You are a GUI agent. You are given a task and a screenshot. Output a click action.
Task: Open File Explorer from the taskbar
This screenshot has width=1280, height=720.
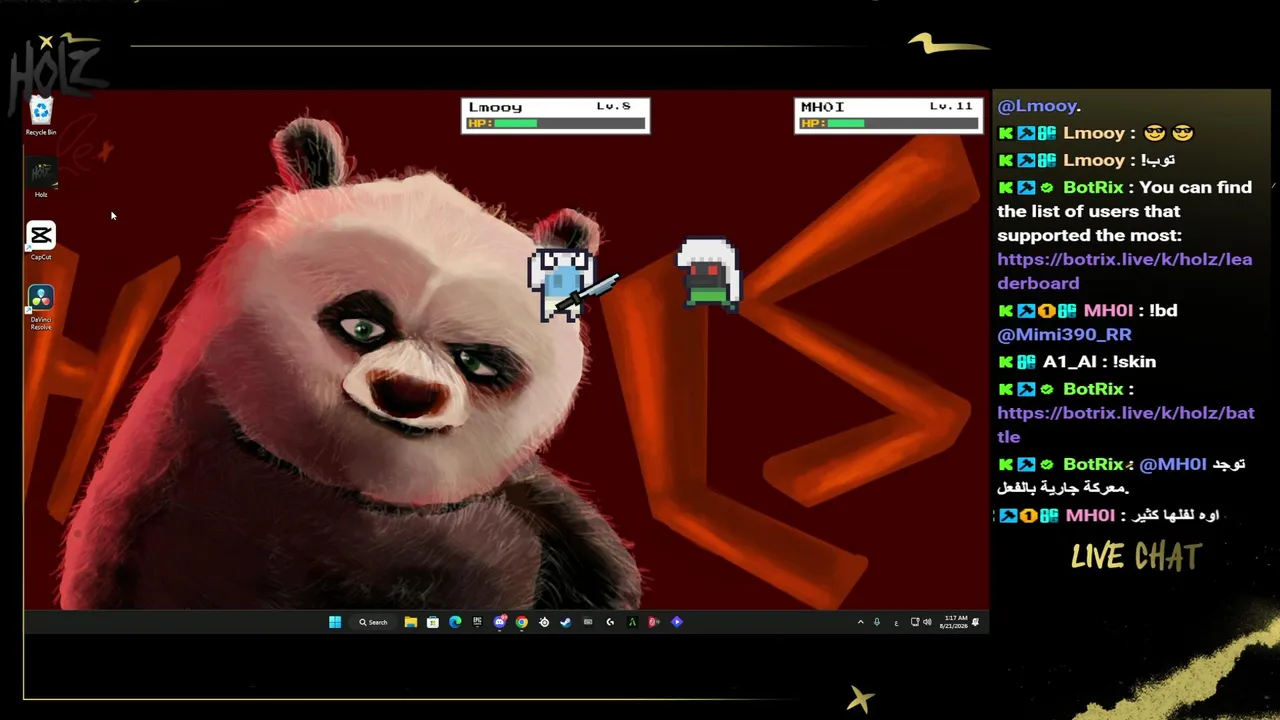coord(410,622)
